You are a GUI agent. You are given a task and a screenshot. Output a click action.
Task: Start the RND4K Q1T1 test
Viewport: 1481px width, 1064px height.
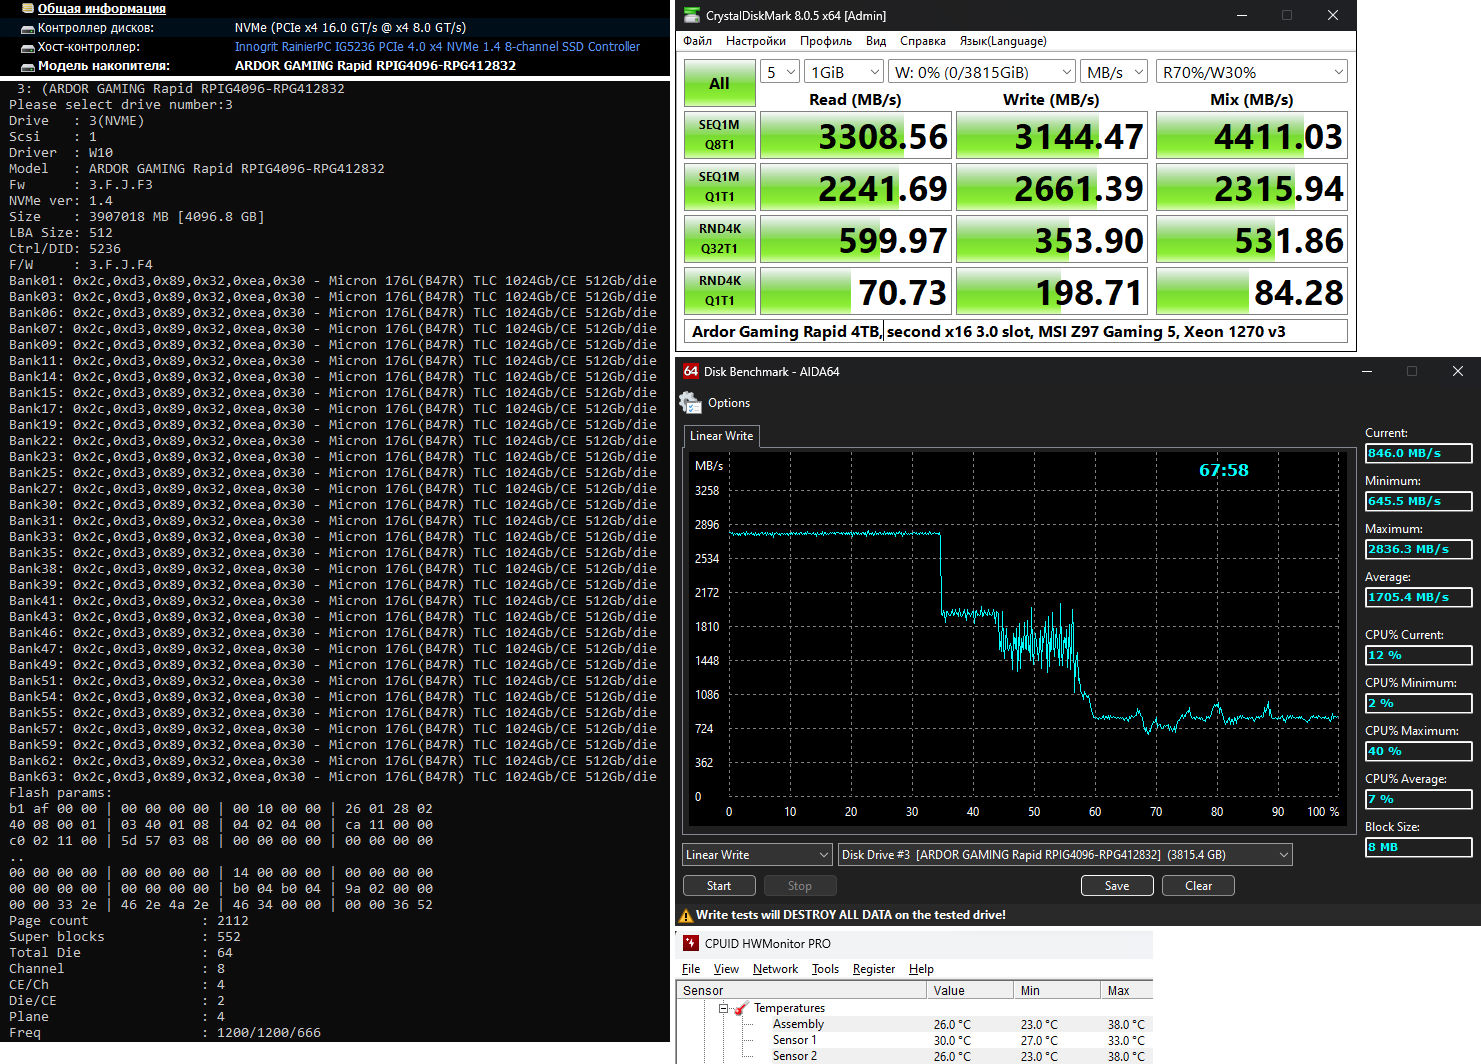click(x=719, y=291)
